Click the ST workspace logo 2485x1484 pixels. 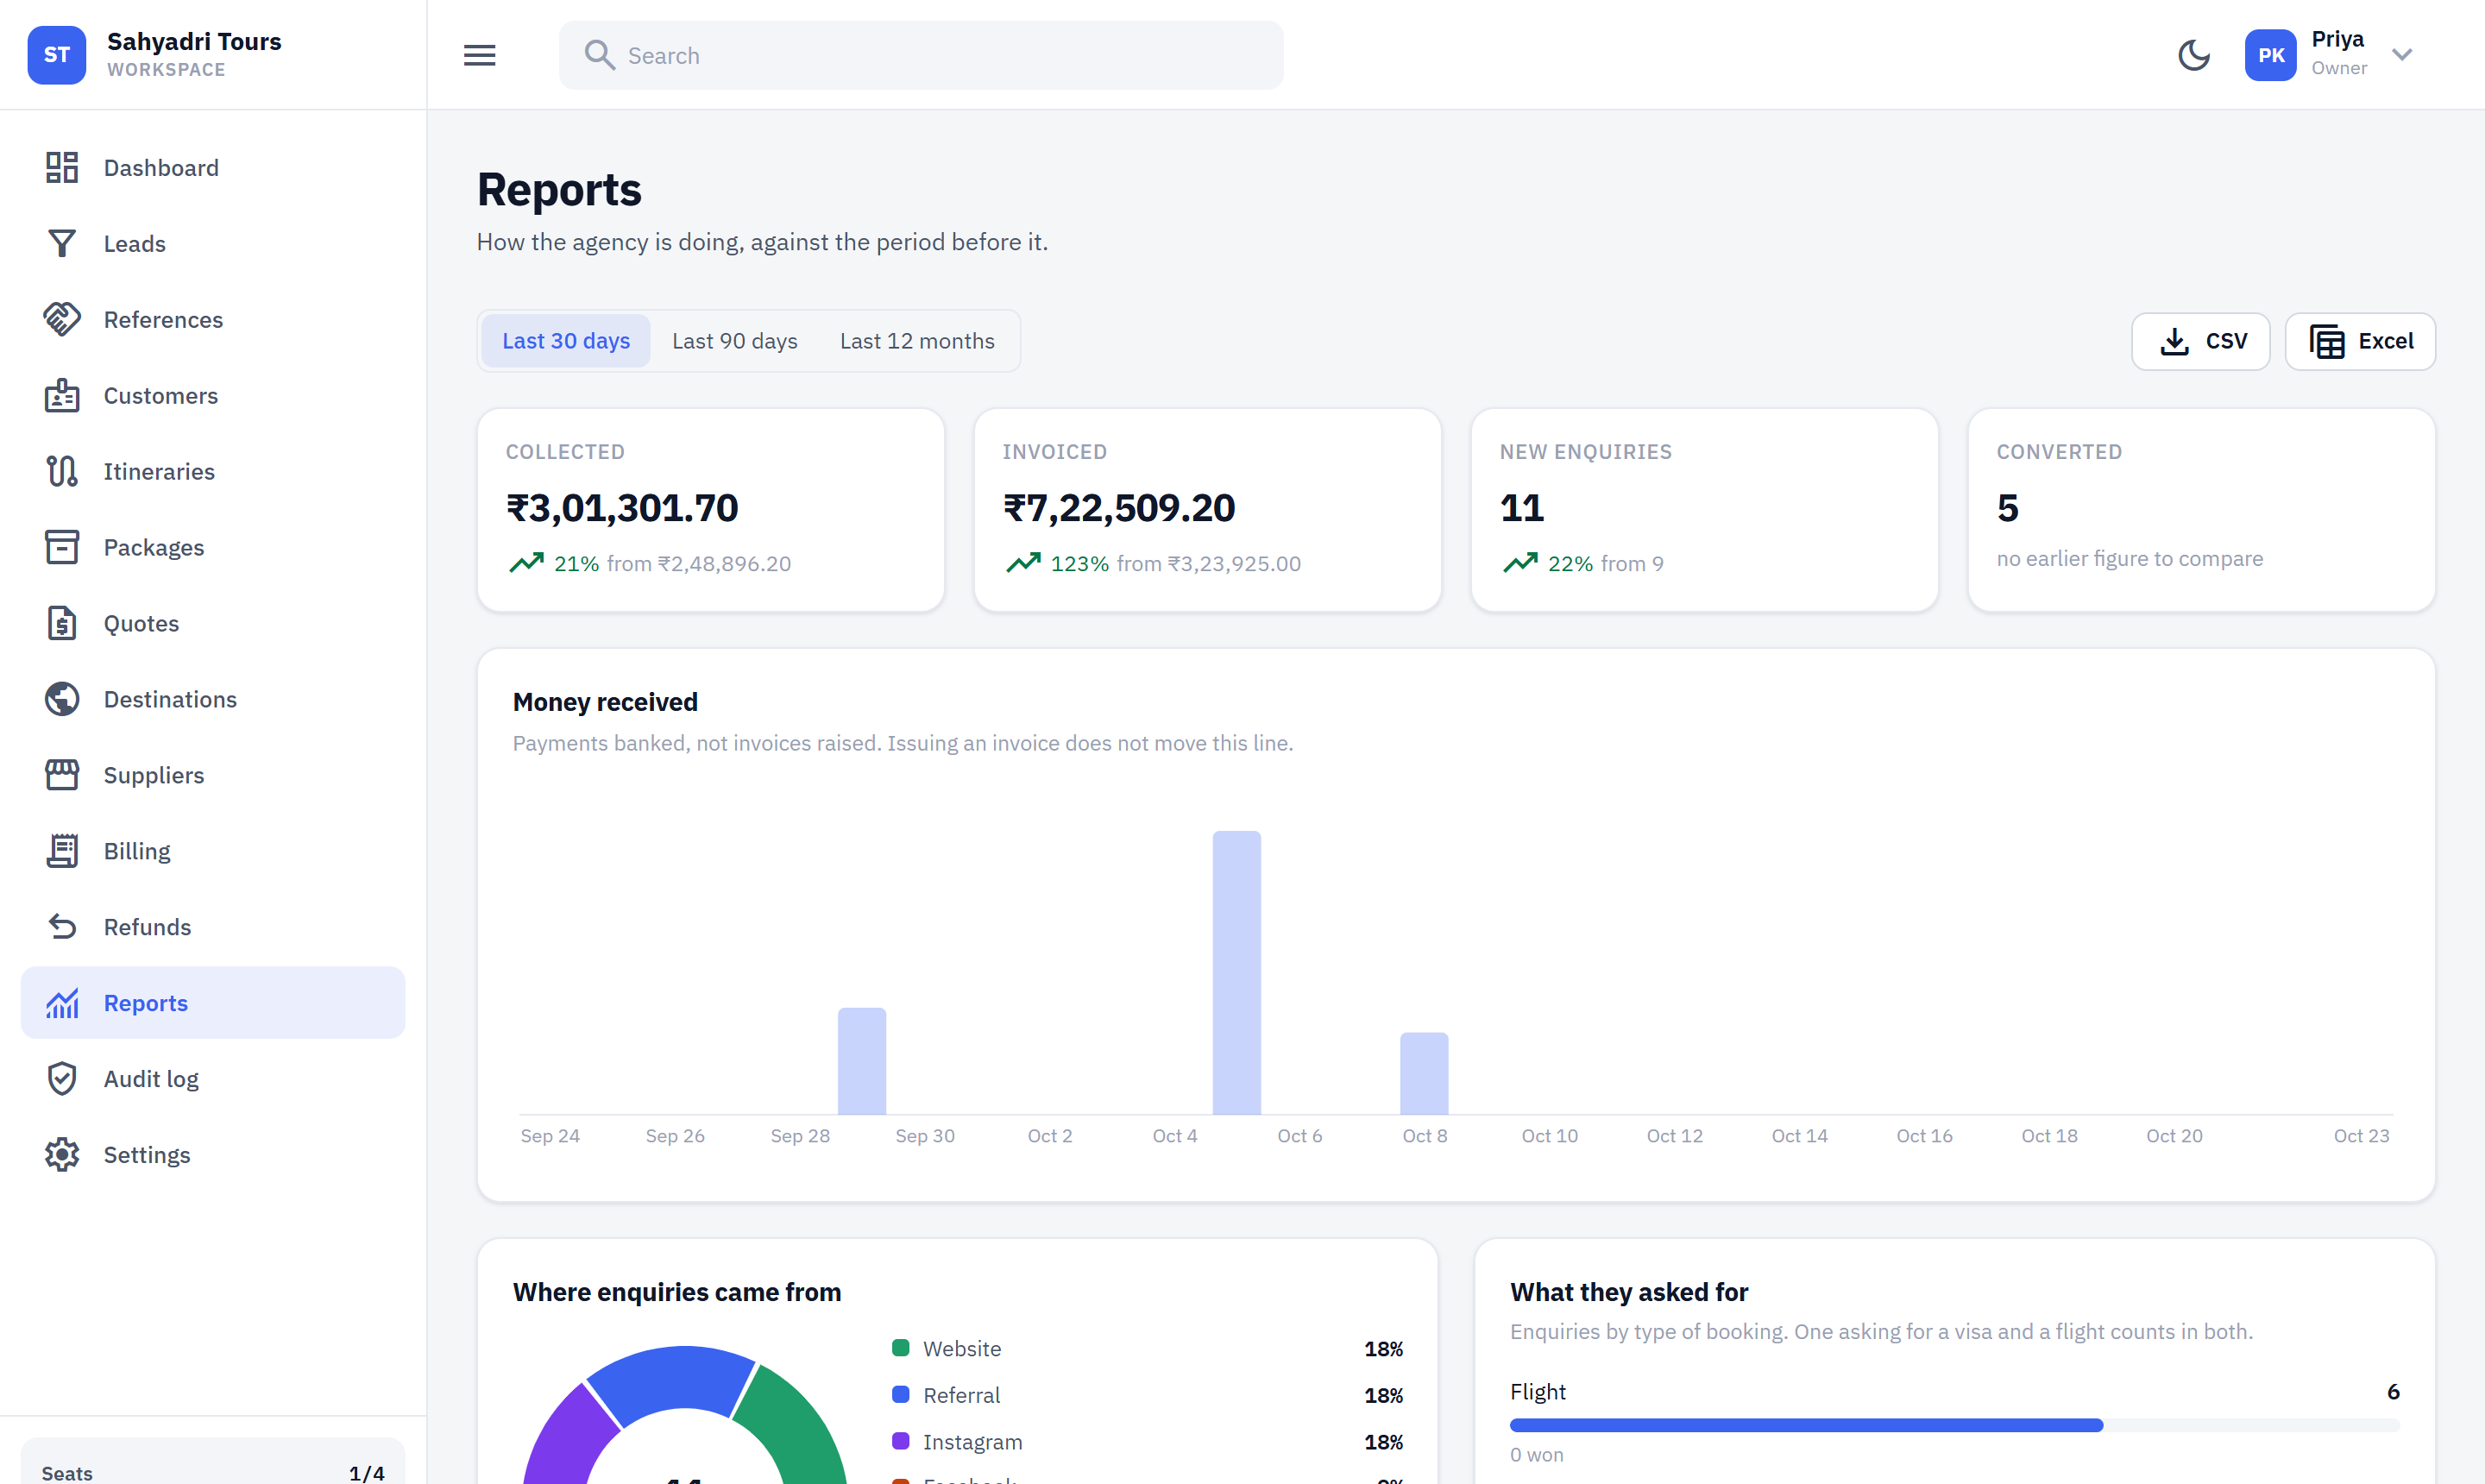(x=57, y=55)
